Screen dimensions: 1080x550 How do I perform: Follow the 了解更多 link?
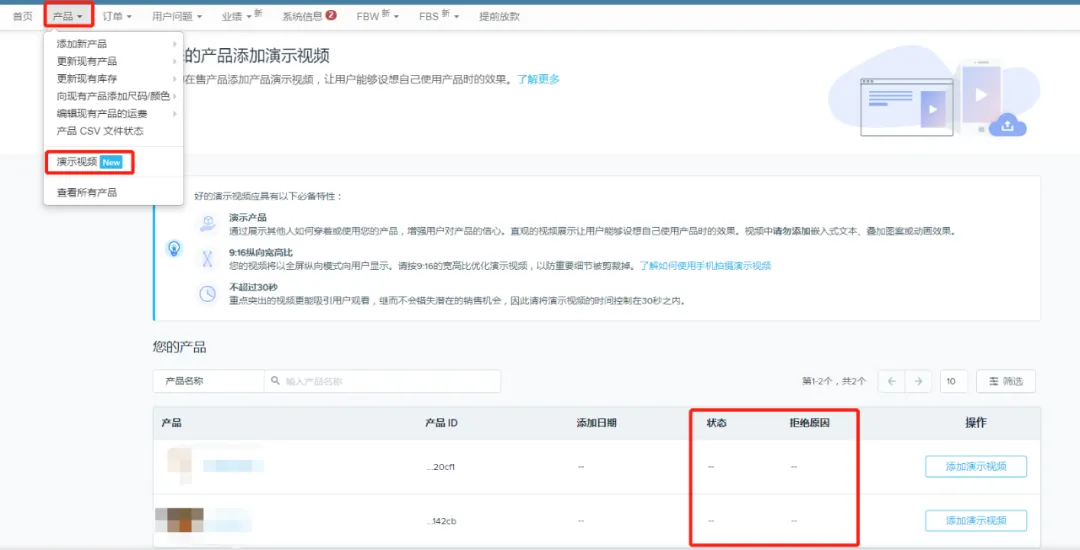click(x=539, y=79)
